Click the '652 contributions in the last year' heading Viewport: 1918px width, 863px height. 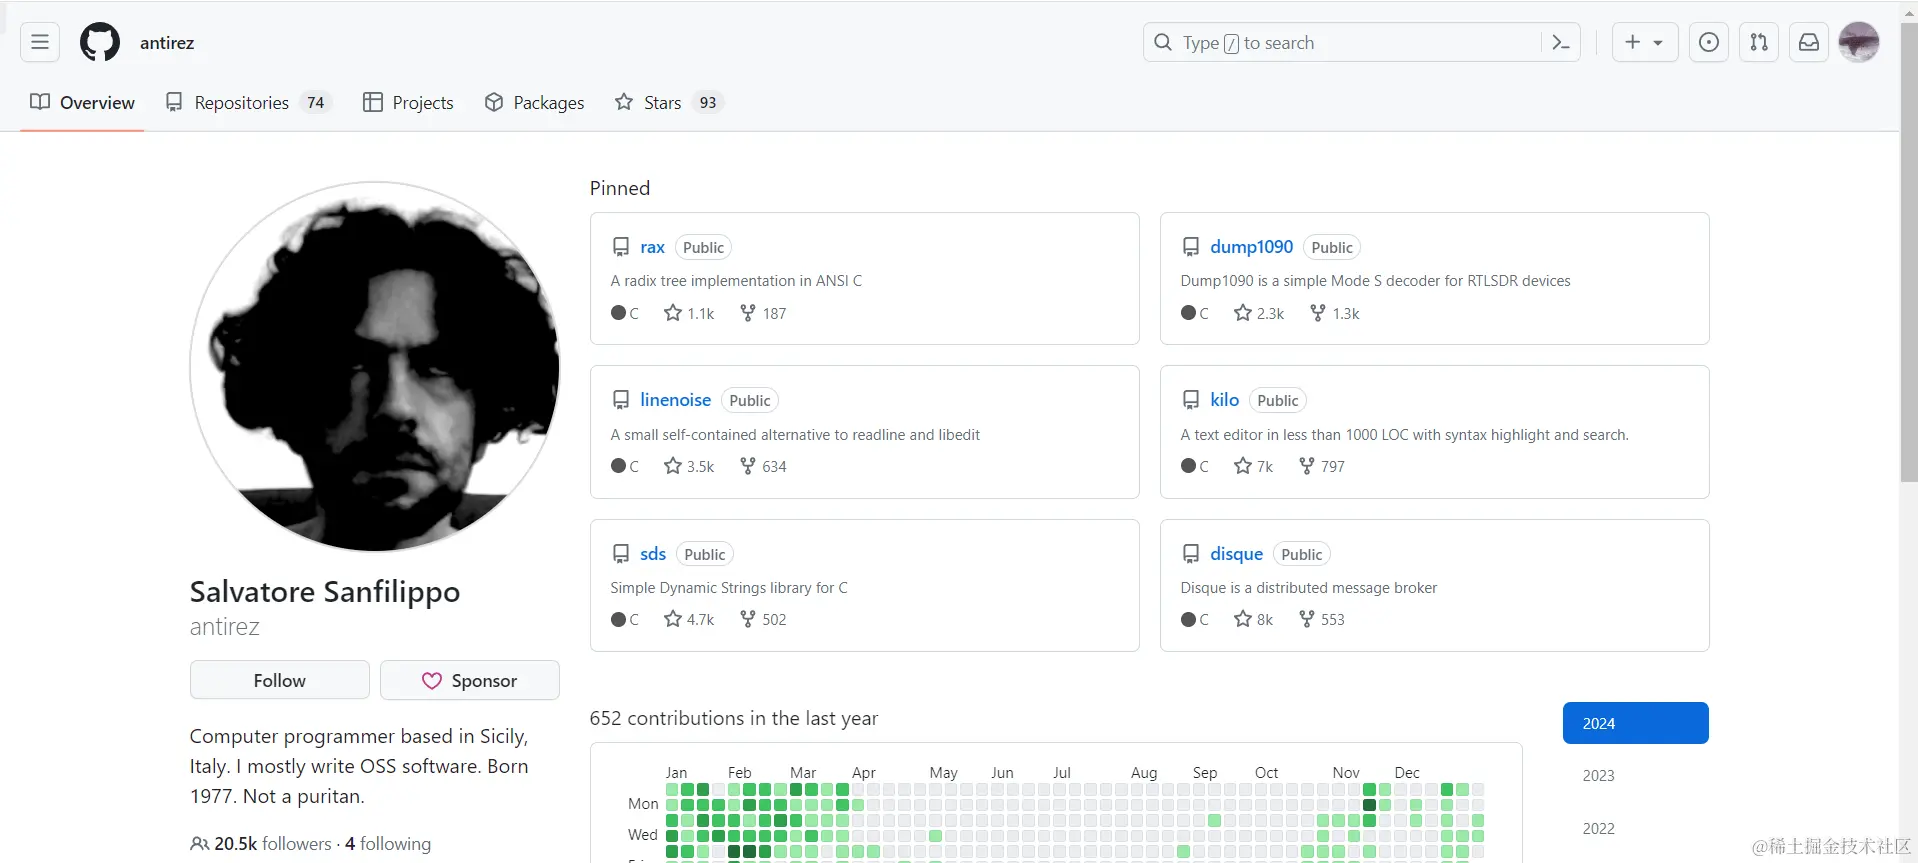(x=734, y=718)
